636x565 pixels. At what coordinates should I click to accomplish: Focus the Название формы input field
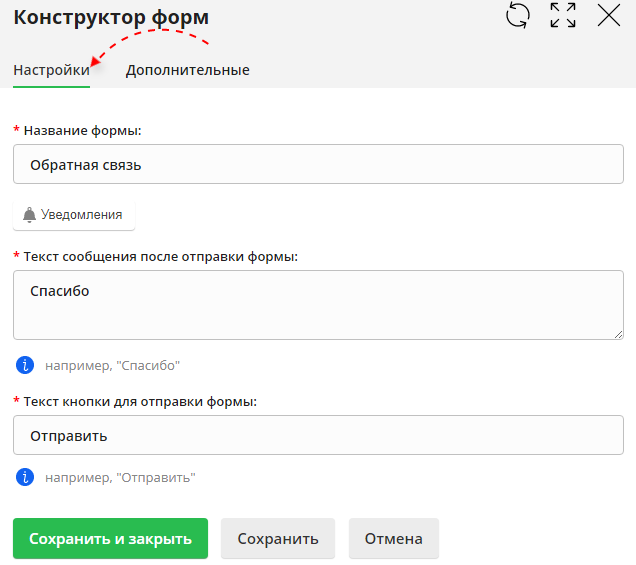(x=318, y=165)
